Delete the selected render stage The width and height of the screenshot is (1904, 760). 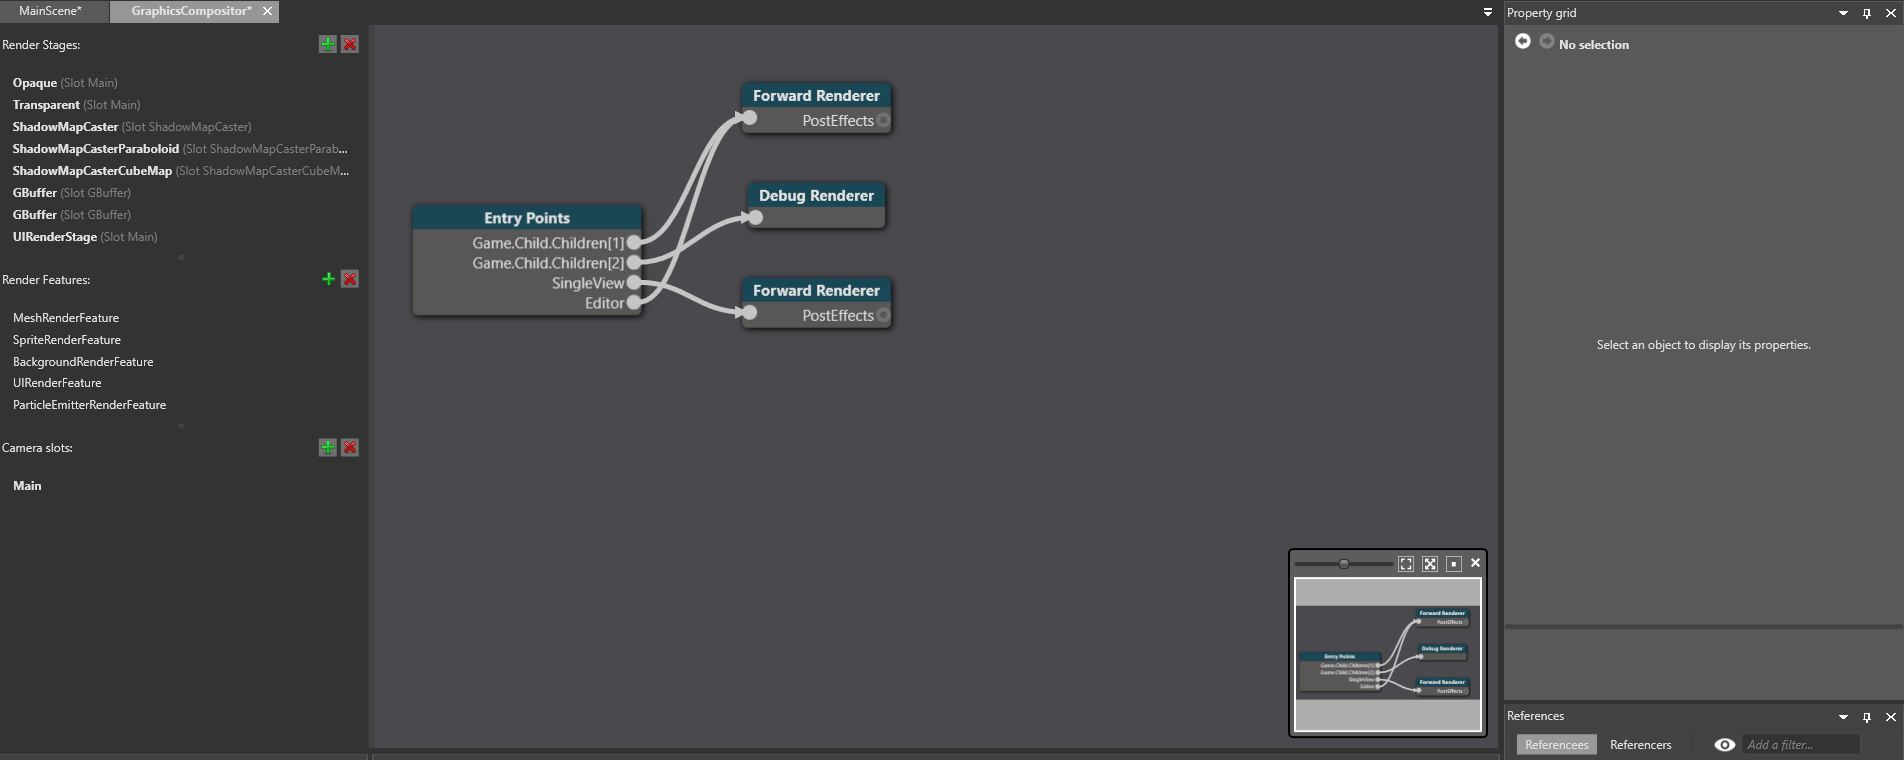350,44
